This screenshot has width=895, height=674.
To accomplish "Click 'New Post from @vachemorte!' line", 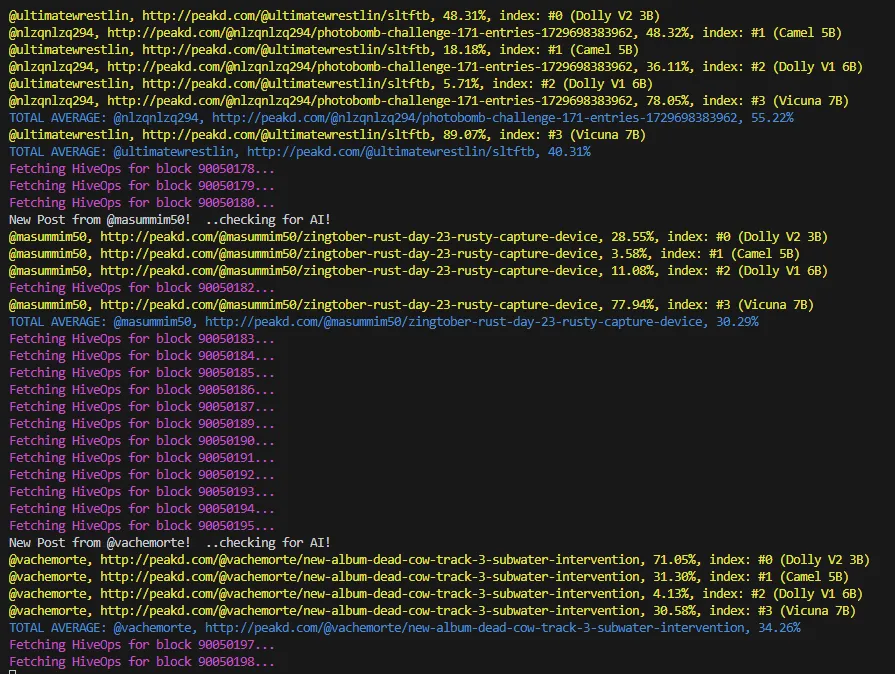I will click(x=170, y=543).
